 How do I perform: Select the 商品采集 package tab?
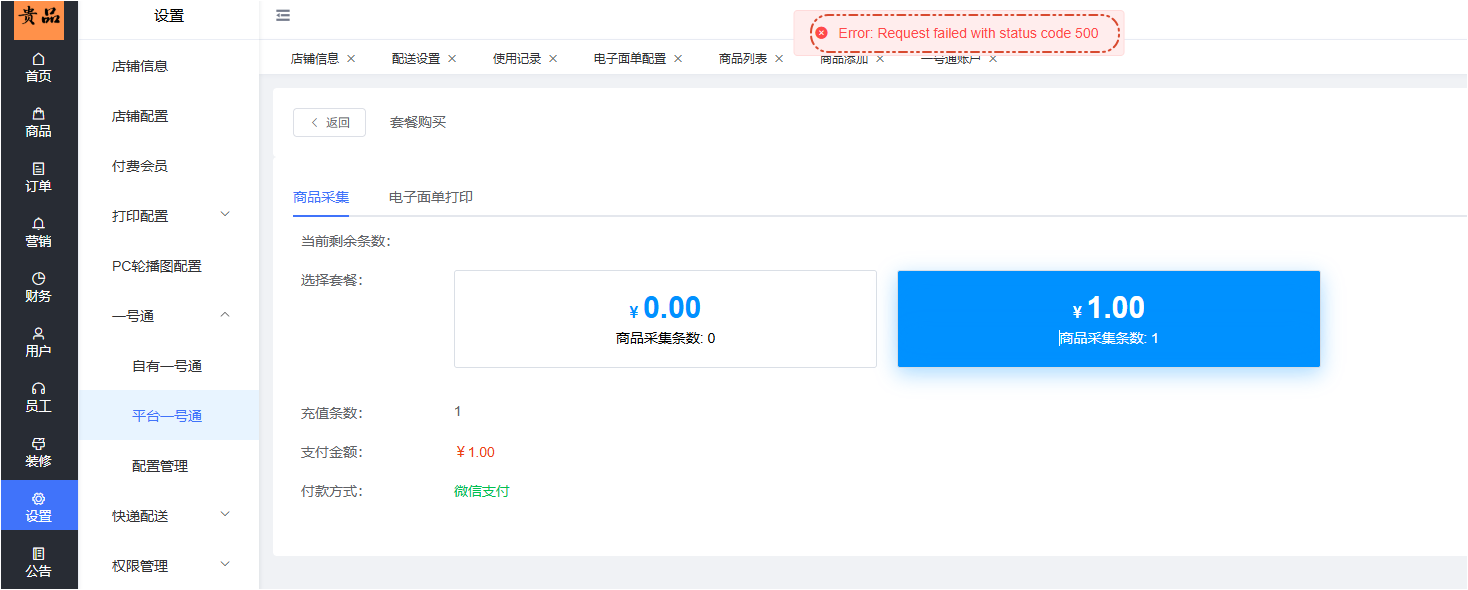click(x=321, y=197)
